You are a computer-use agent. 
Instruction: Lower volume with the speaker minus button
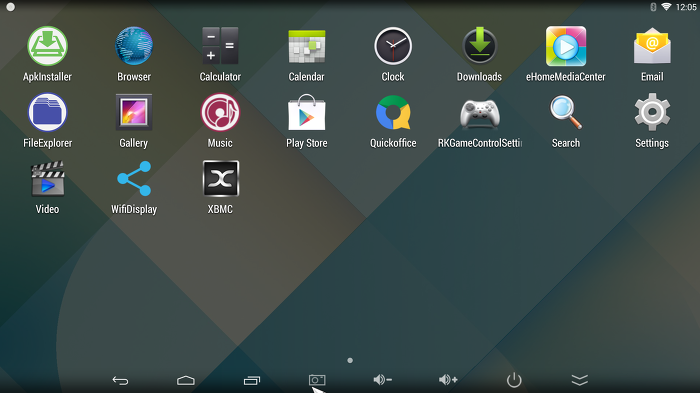383,380
